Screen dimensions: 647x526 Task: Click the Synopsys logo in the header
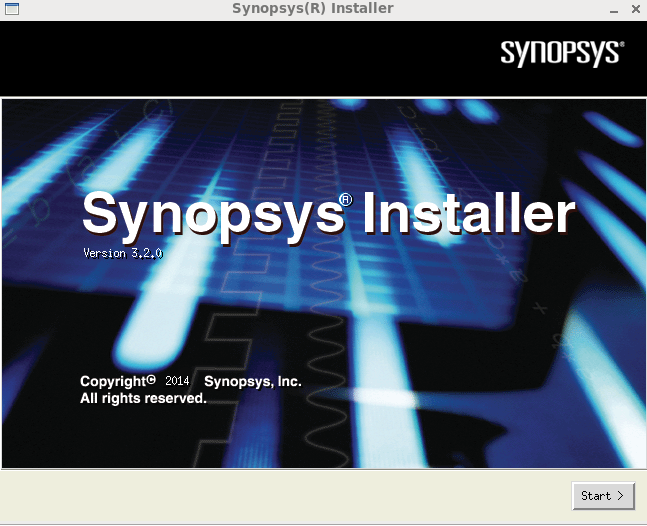[x=562, y=53]
